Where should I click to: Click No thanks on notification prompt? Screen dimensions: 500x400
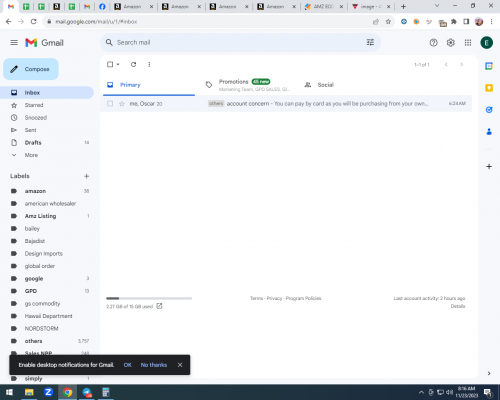click(x=154, y=365)
